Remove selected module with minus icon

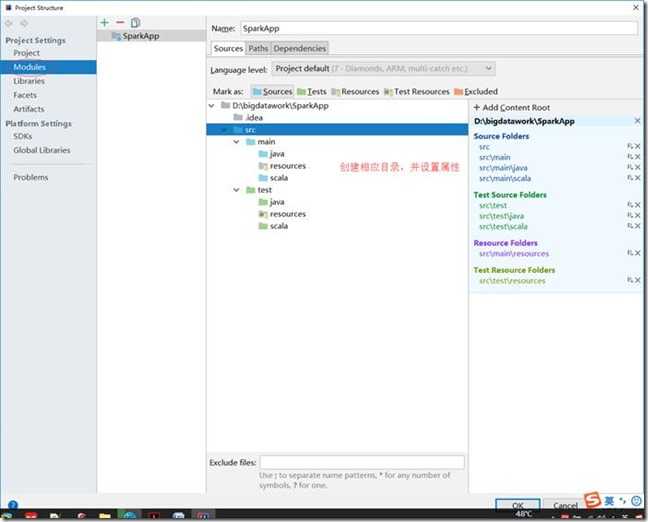tap(120, 22)
